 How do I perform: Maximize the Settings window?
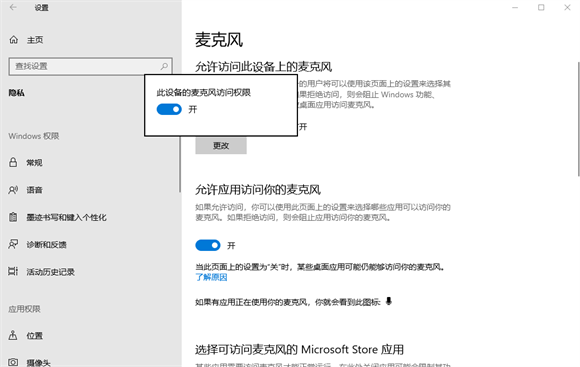click(x=541, y=7)
